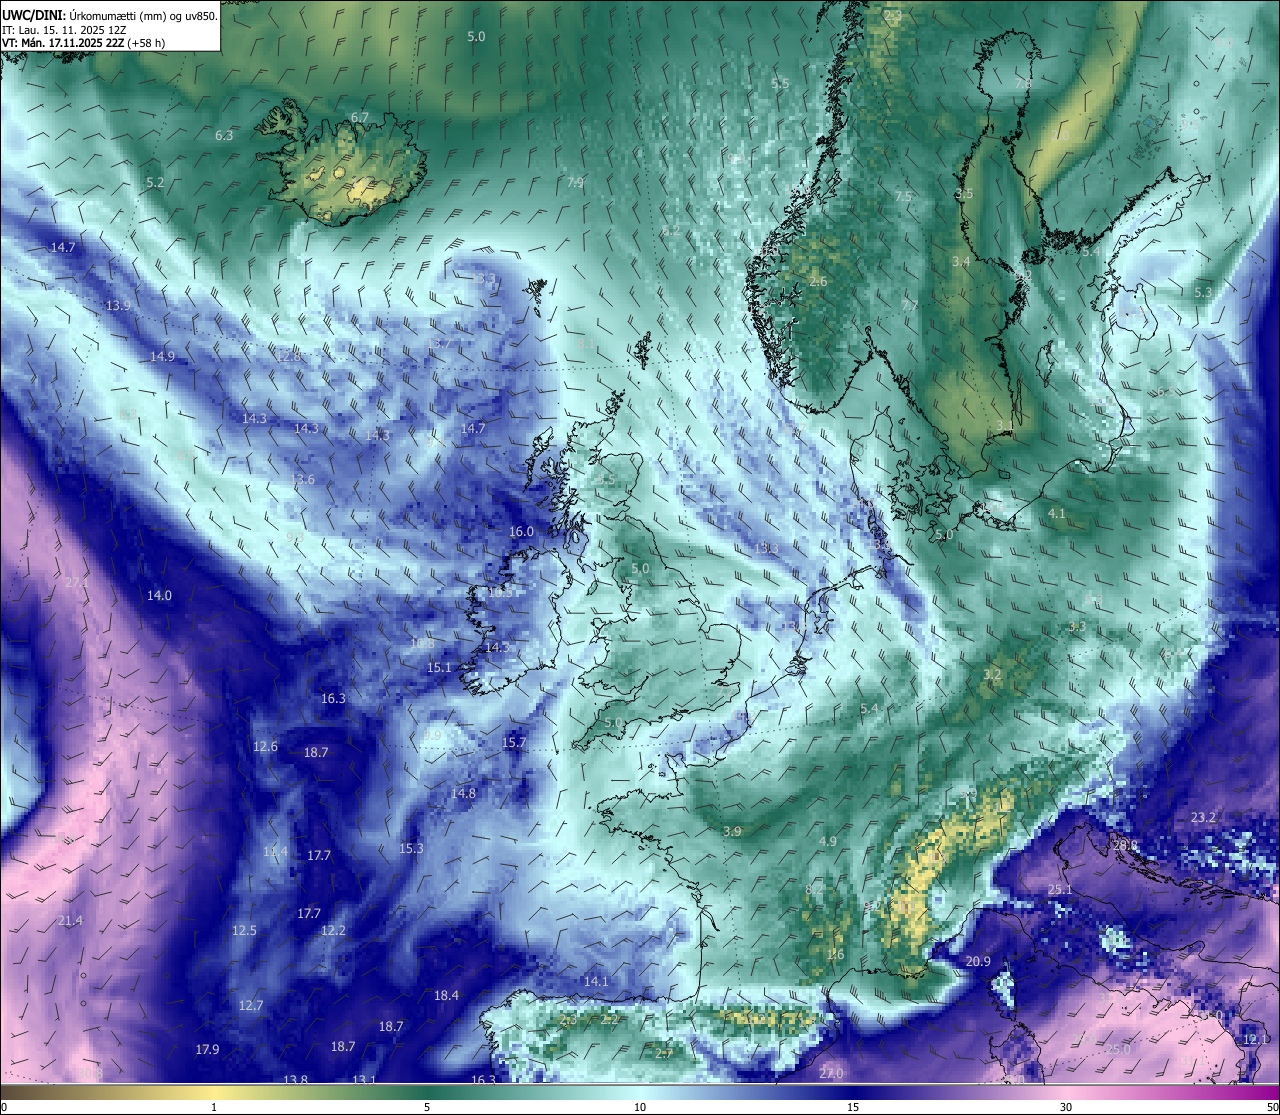The height and width of the screenshot is (1115, 1280).
Task: Click the map value 21.4
Action: point(70,920)
